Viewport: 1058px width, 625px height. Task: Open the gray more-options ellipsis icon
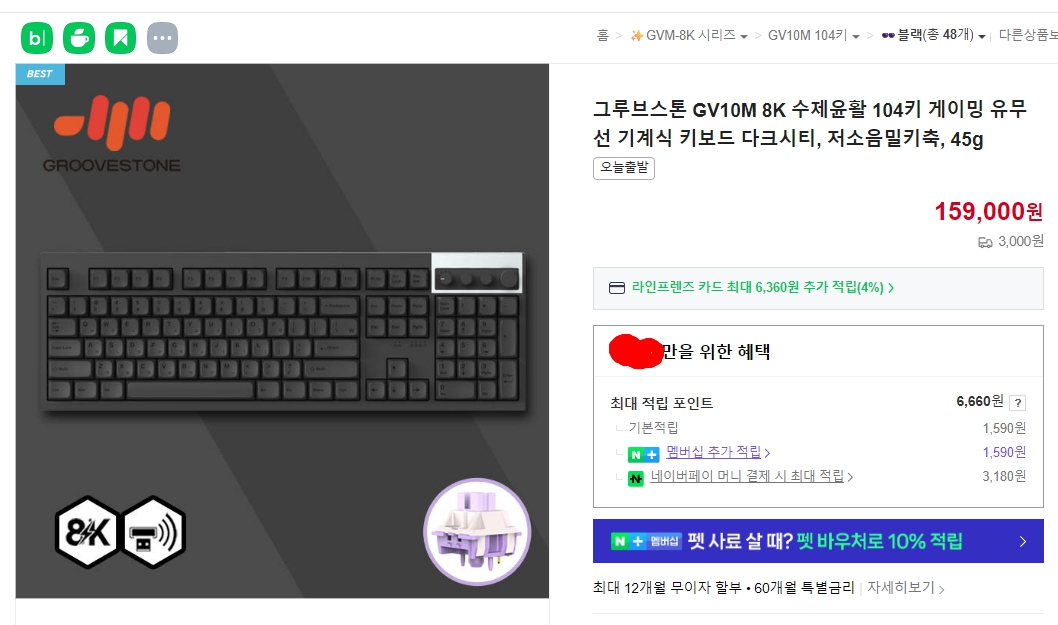point(163,38)
